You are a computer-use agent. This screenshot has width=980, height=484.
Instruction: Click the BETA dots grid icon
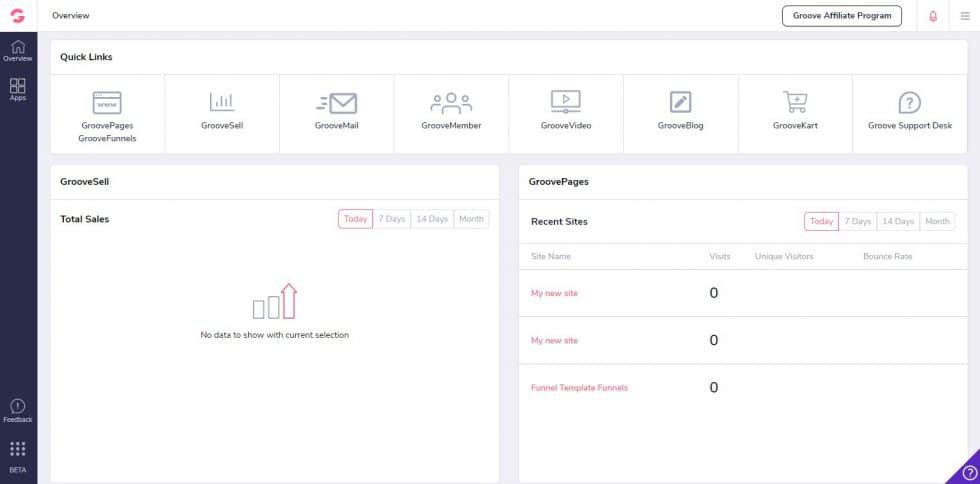click(x=18, y=449)
